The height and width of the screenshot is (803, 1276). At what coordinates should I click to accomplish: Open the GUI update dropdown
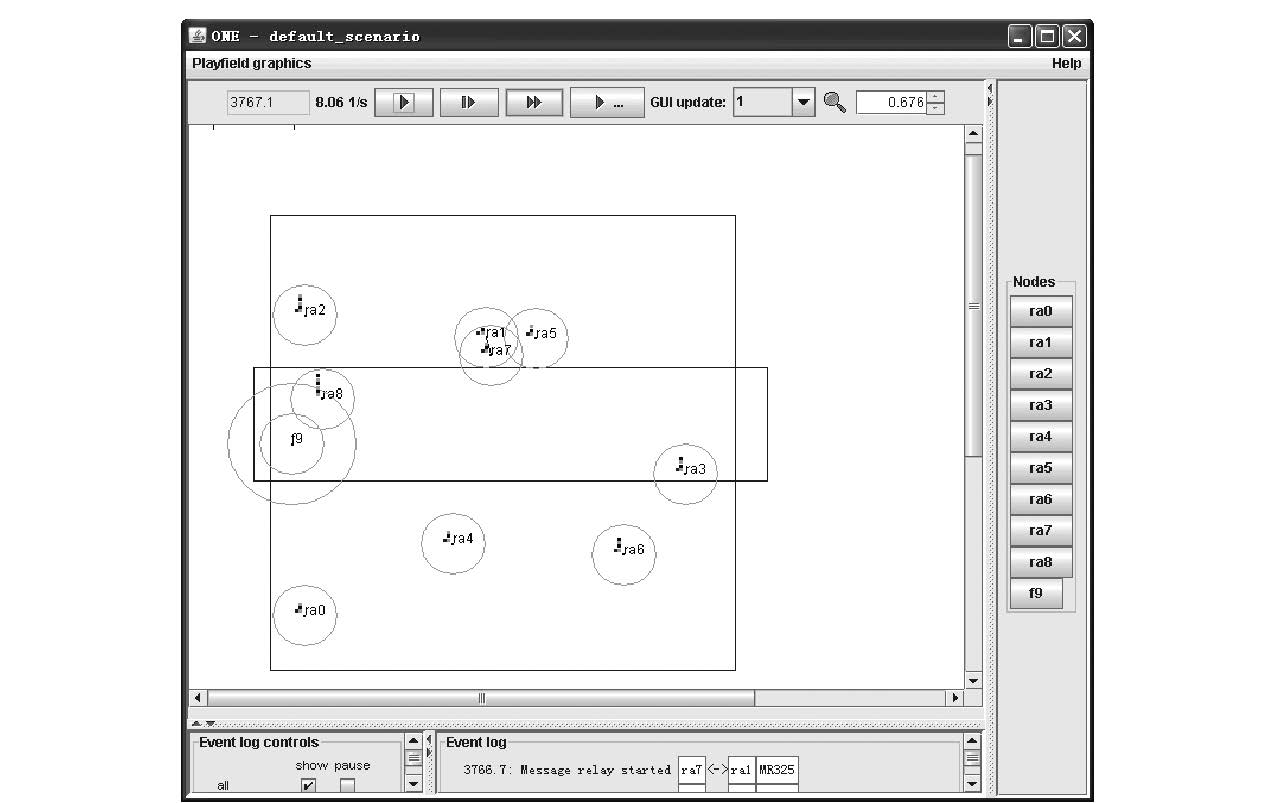(x=804, y=102)
